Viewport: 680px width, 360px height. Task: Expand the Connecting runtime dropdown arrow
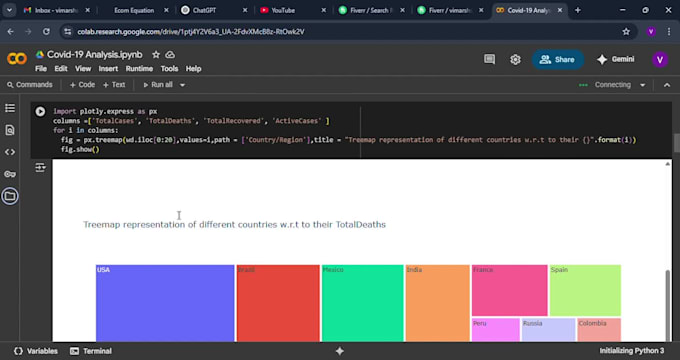click(643, 85)
